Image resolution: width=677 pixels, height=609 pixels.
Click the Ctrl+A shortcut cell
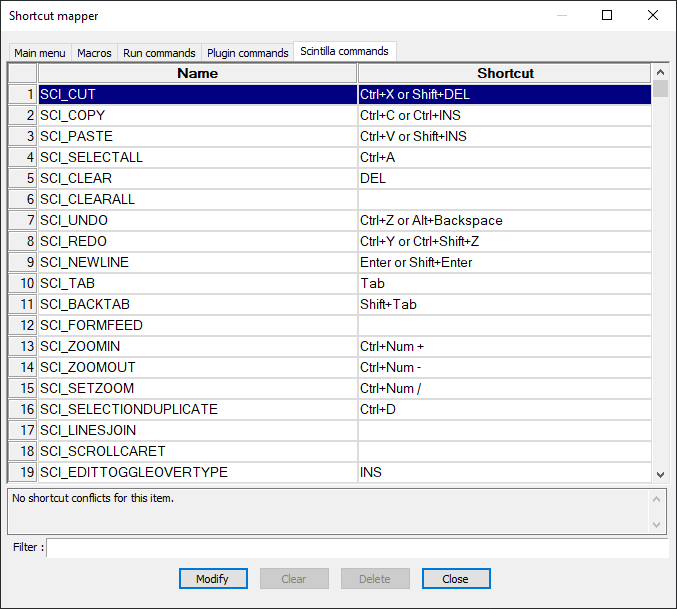(505, 157)
